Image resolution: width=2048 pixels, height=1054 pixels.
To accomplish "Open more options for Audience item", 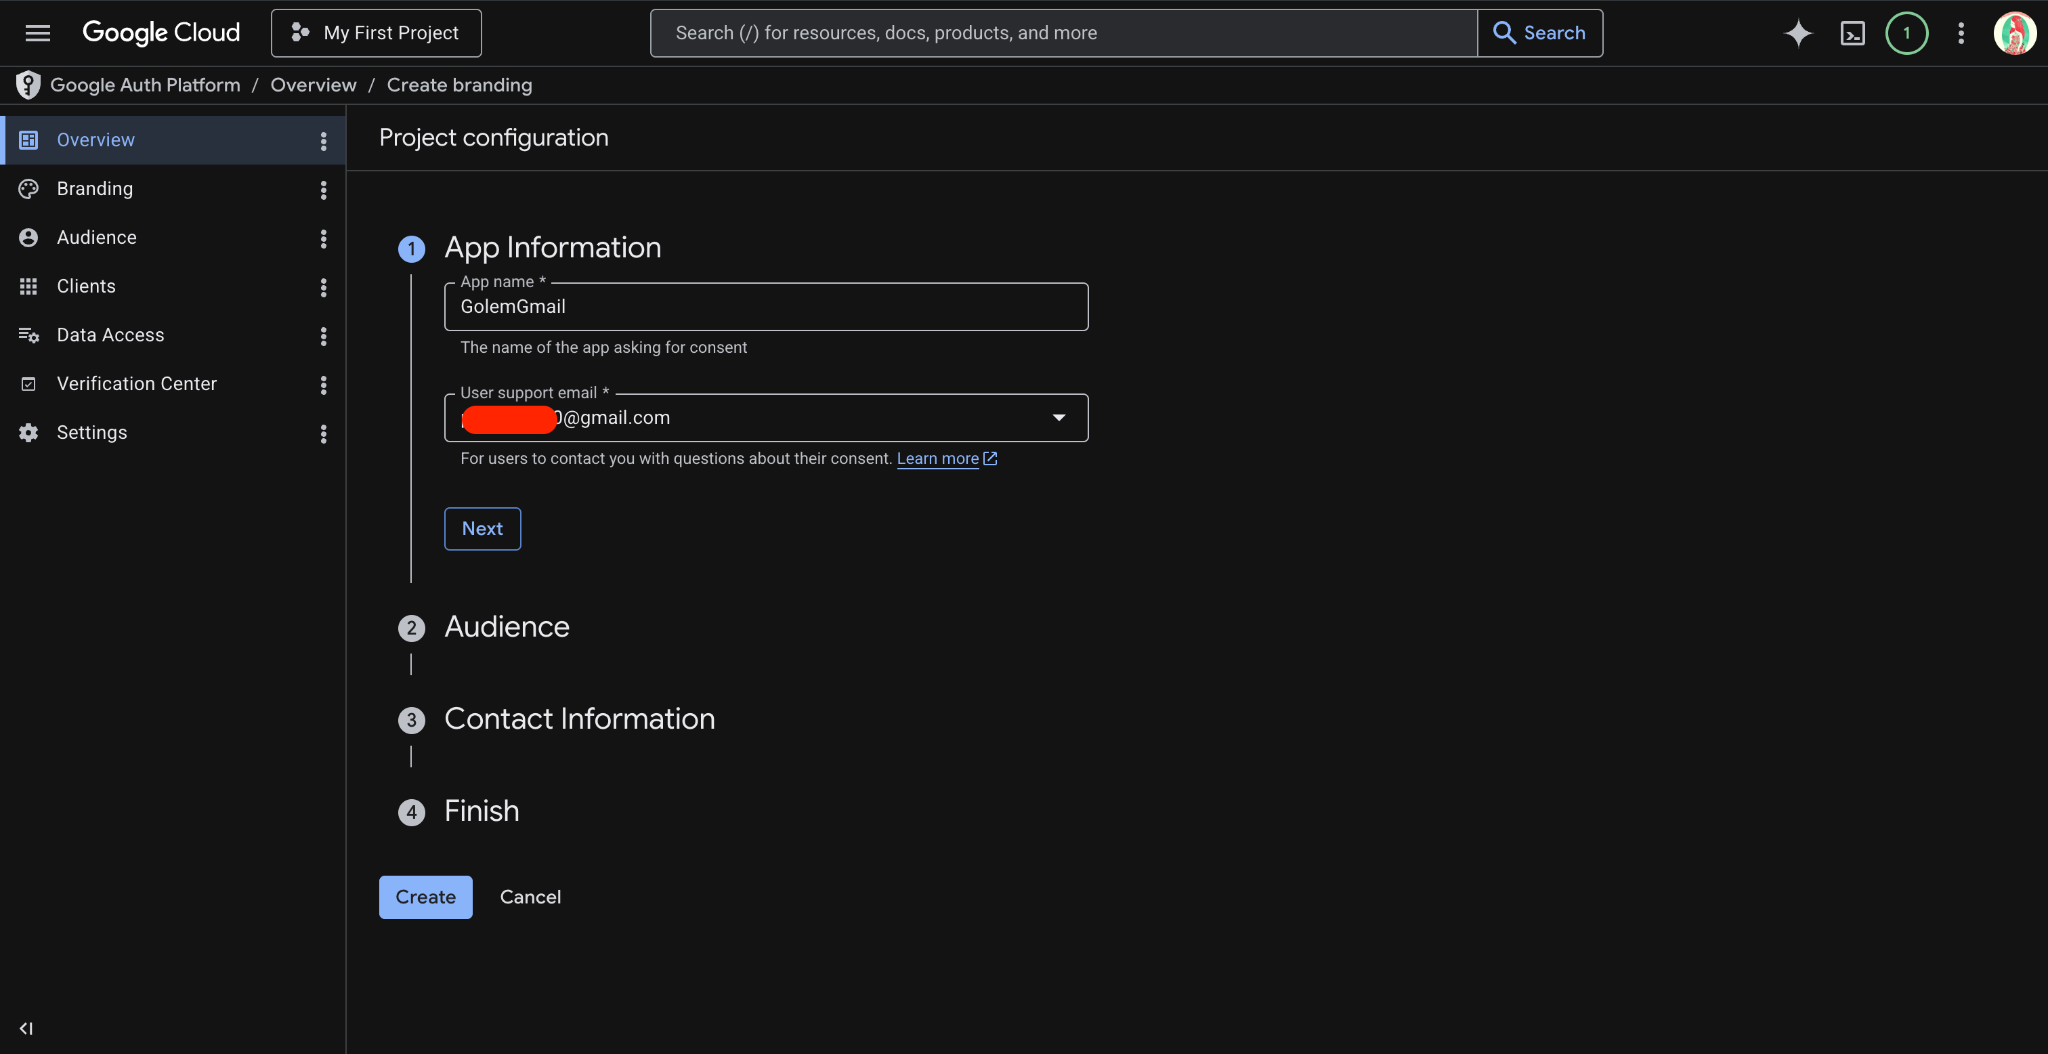I will coord(323,239).
